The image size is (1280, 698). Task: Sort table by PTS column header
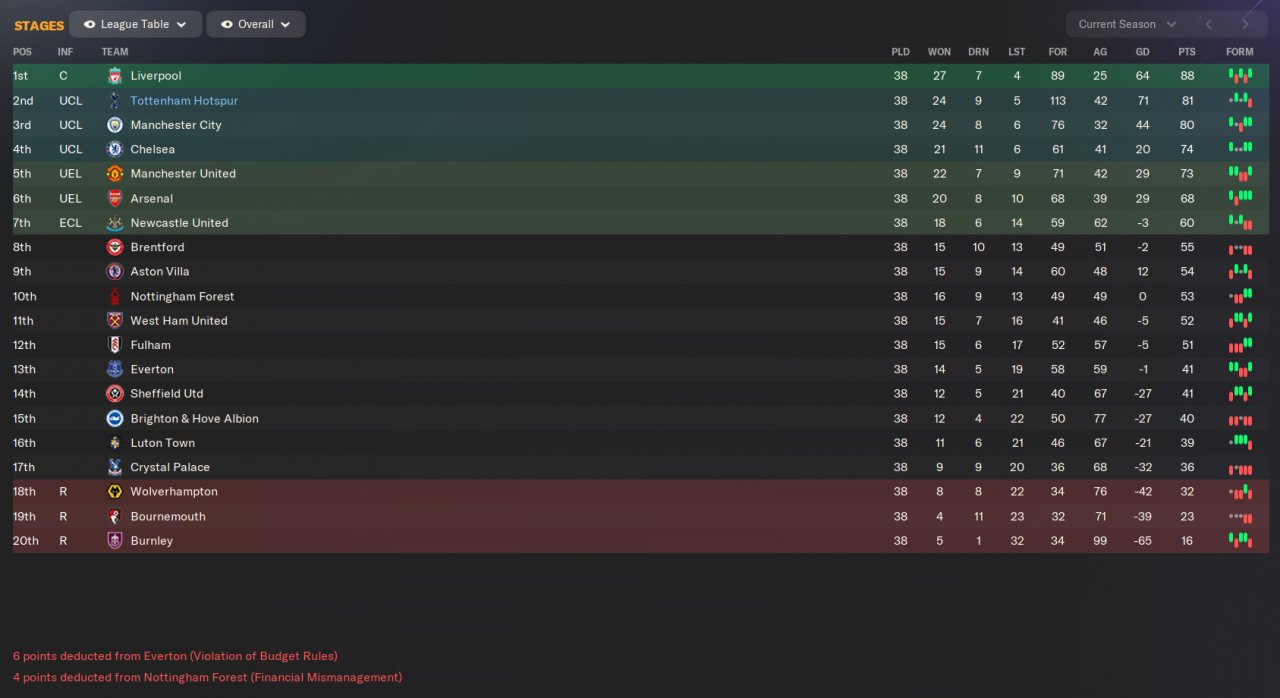[1187, 52]
